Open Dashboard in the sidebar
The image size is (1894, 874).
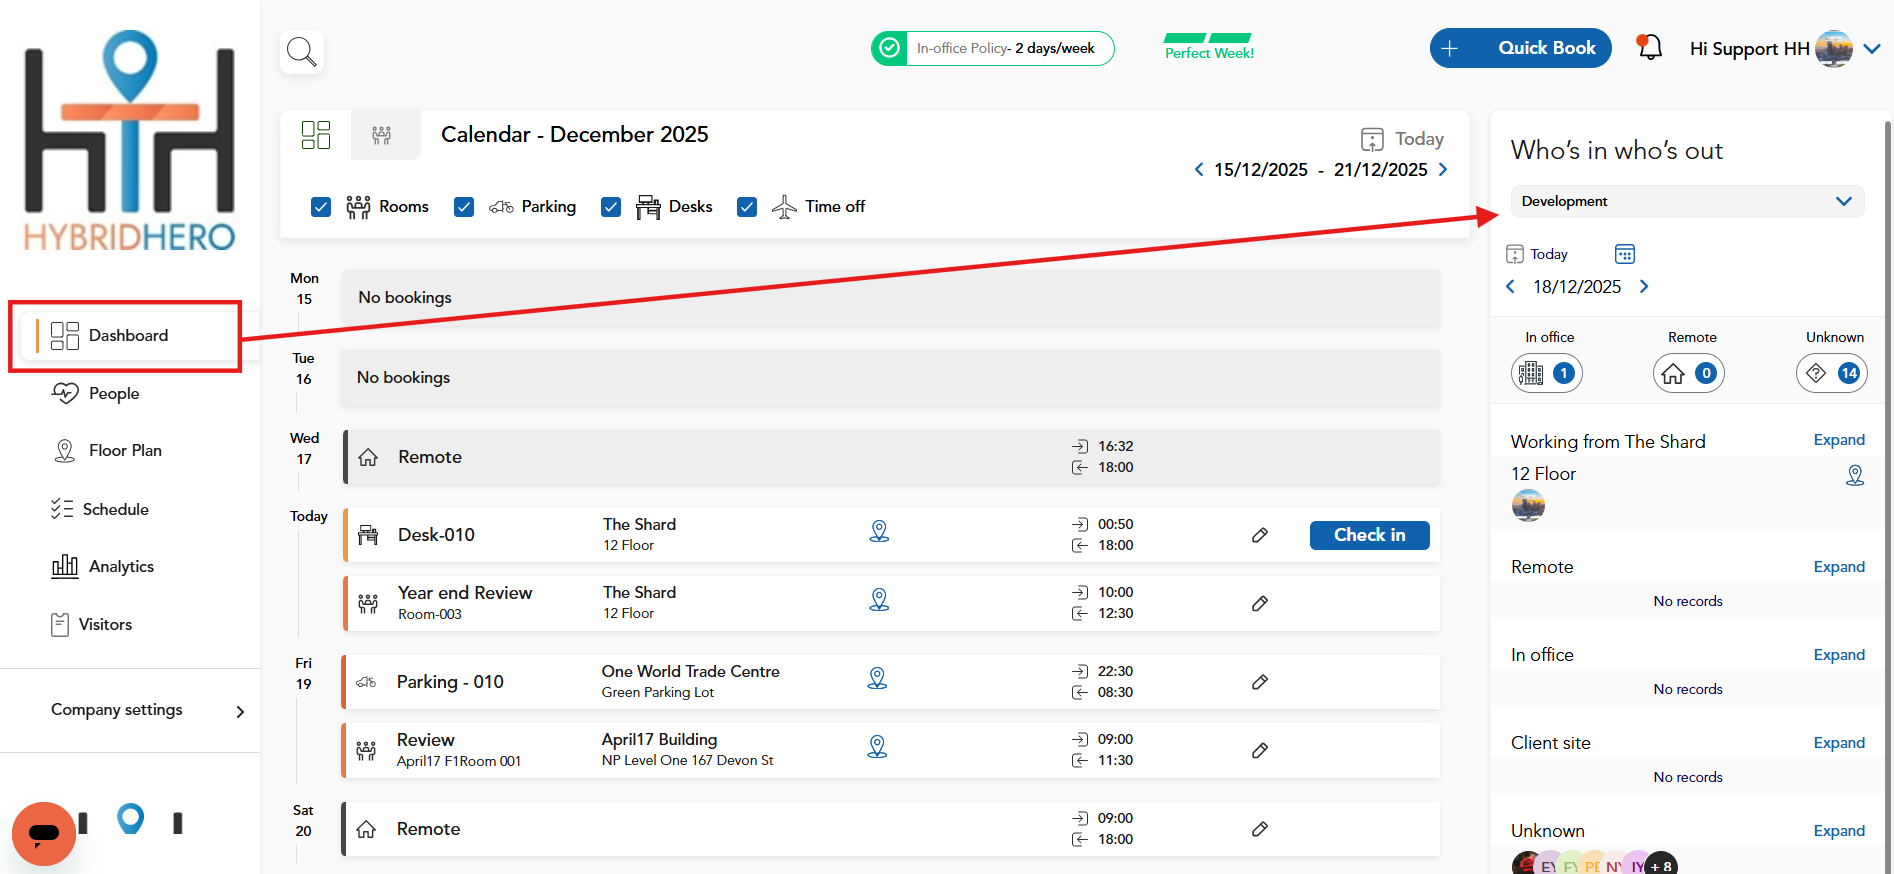point(128,336)
